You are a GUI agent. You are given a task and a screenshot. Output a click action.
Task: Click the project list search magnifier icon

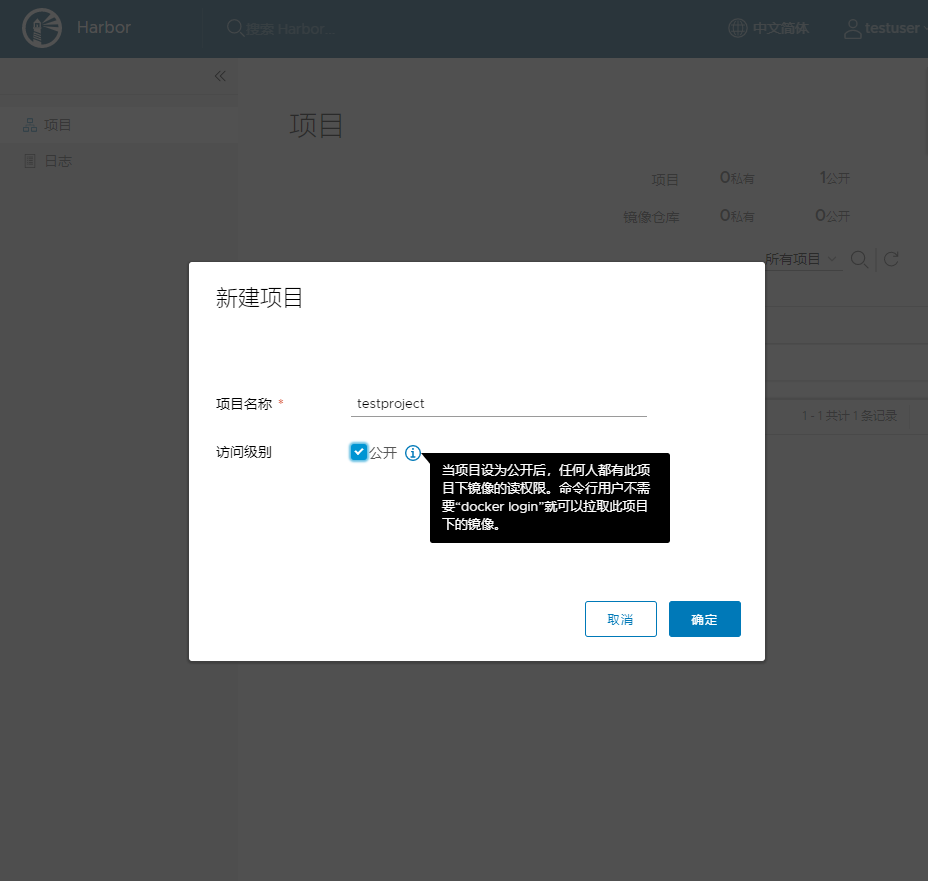pos(859,259)
